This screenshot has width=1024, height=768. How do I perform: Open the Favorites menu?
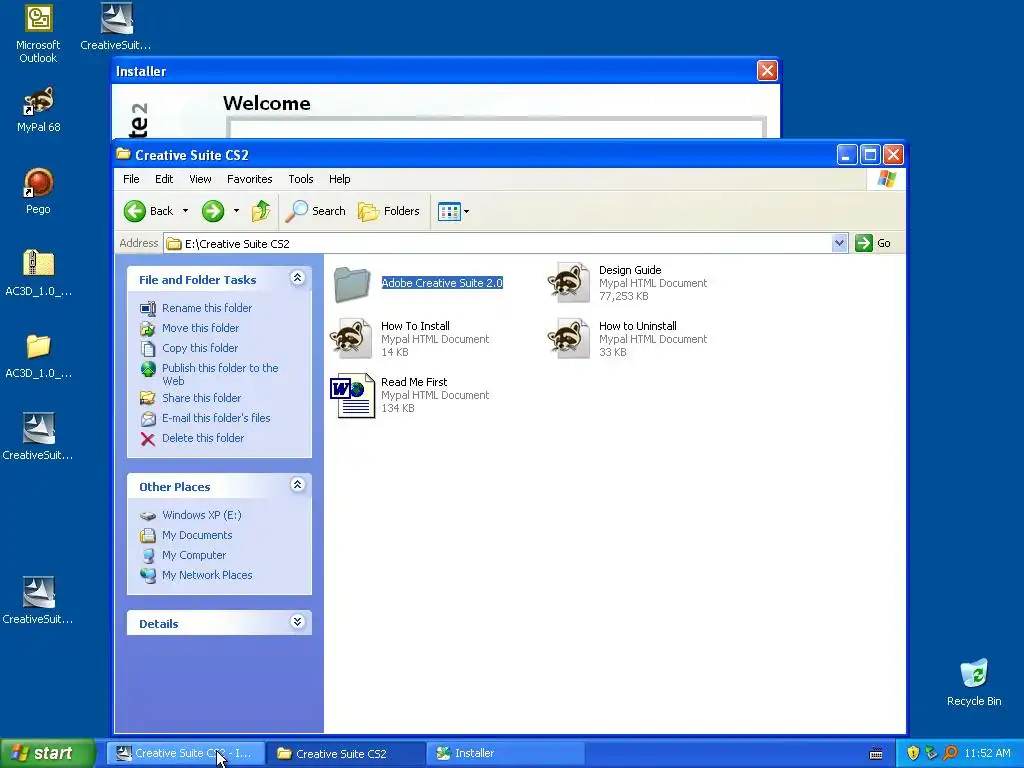pyautogui.click(x=249, y=179)
